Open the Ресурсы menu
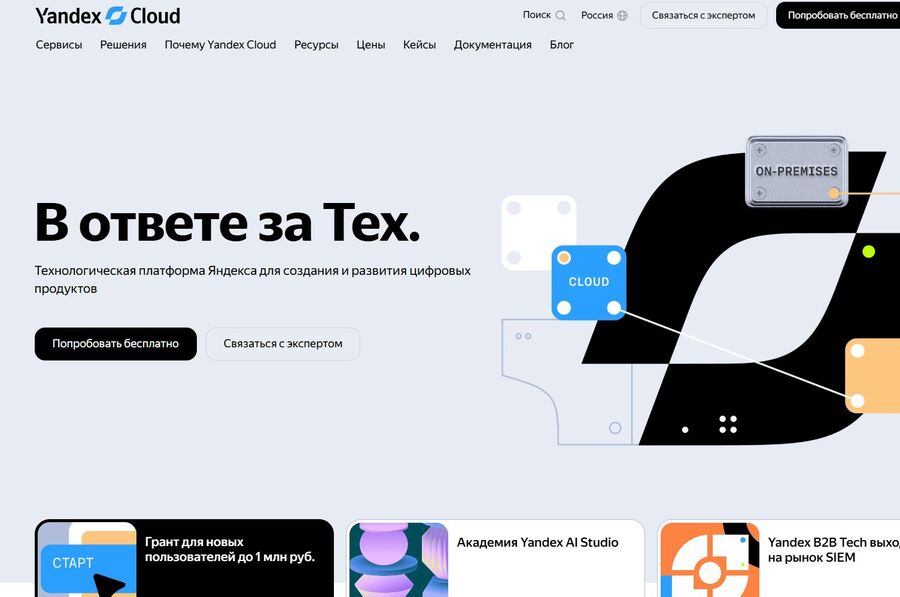900x597 pixels. [316, 45]
